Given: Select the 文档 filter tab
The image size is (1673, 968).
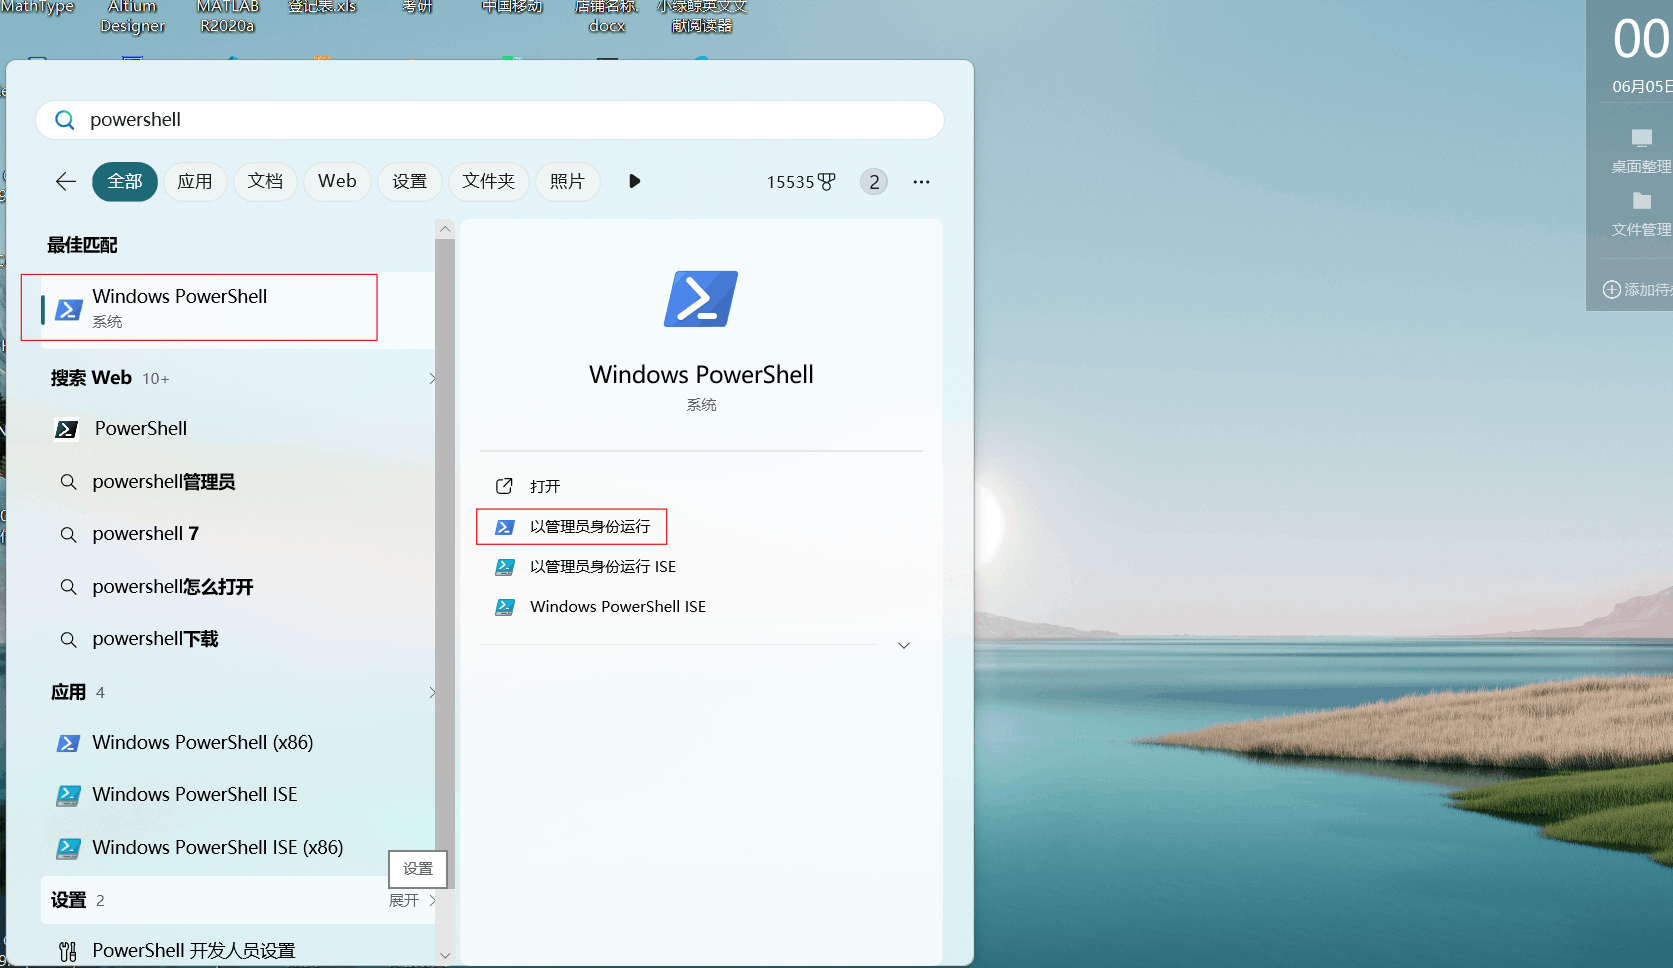Looking at the screenshot, I should click(x=265, y=181).
